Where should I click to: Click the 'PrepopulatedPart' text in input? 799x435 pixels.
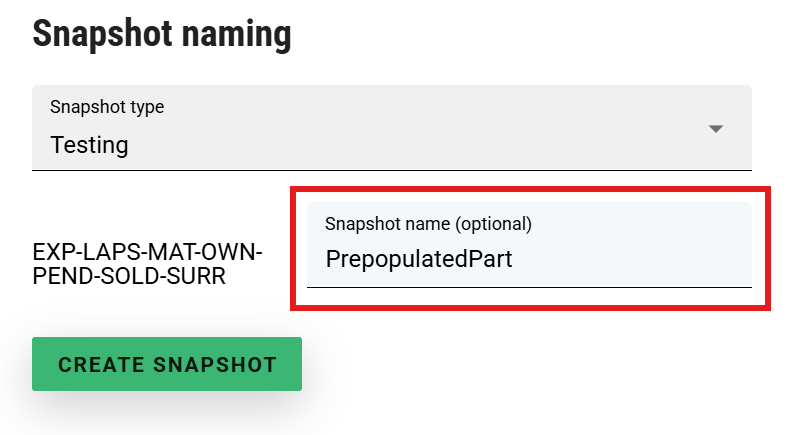click(419, 260)
